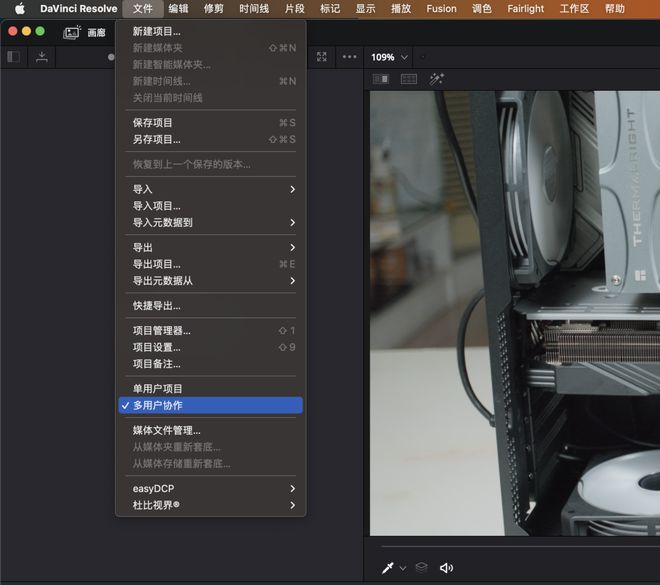Choose 新建项目... from the menu

210,31
